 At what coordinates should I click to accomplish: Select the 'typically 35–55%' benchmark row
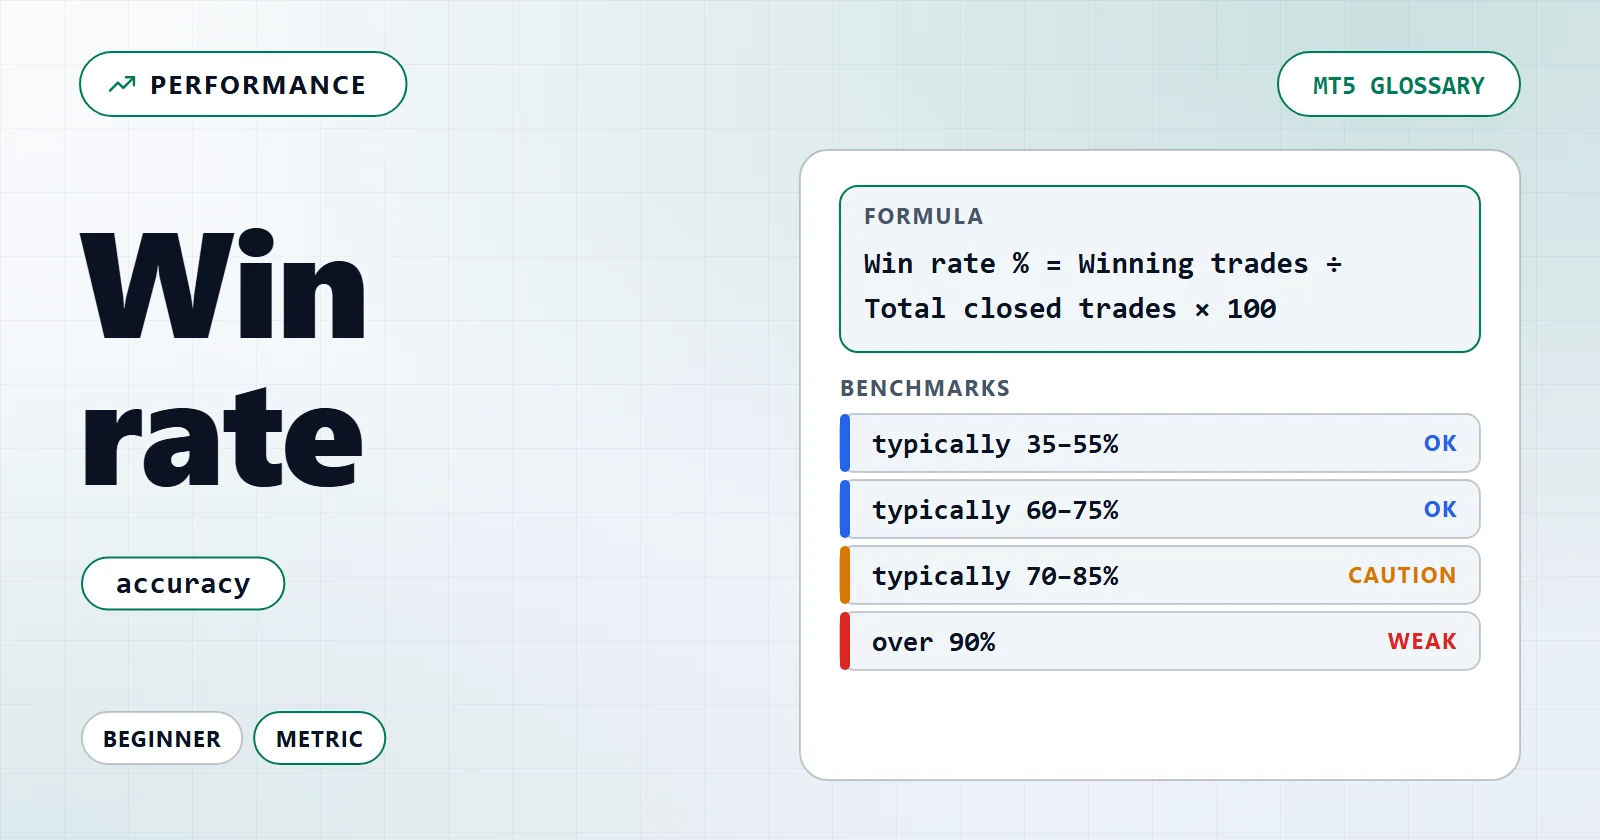click(x=1160, y=443)
